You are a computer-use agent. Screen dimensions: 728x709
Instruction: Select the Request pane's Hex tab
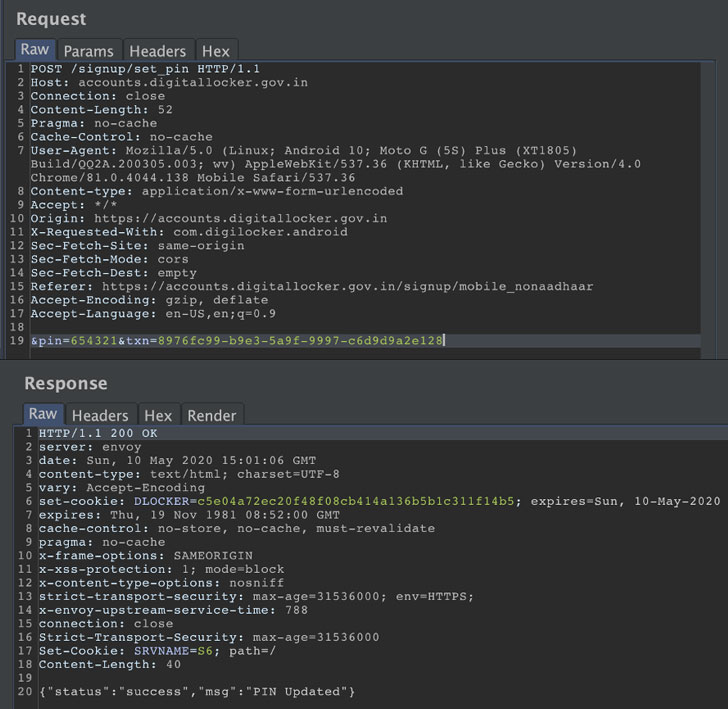pyautogui.click(x=215, y=51)
